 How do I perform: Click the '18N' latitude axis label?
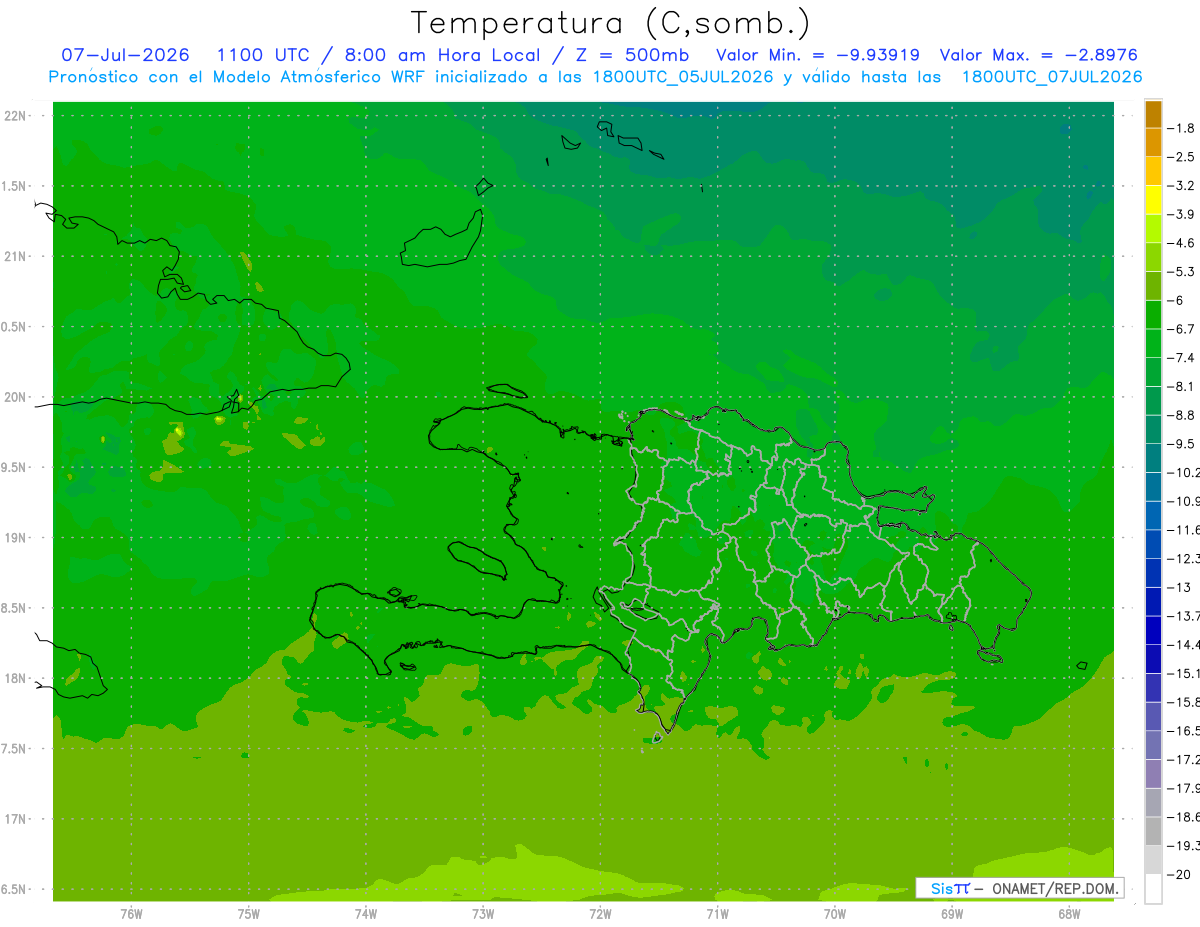point(16,678)
